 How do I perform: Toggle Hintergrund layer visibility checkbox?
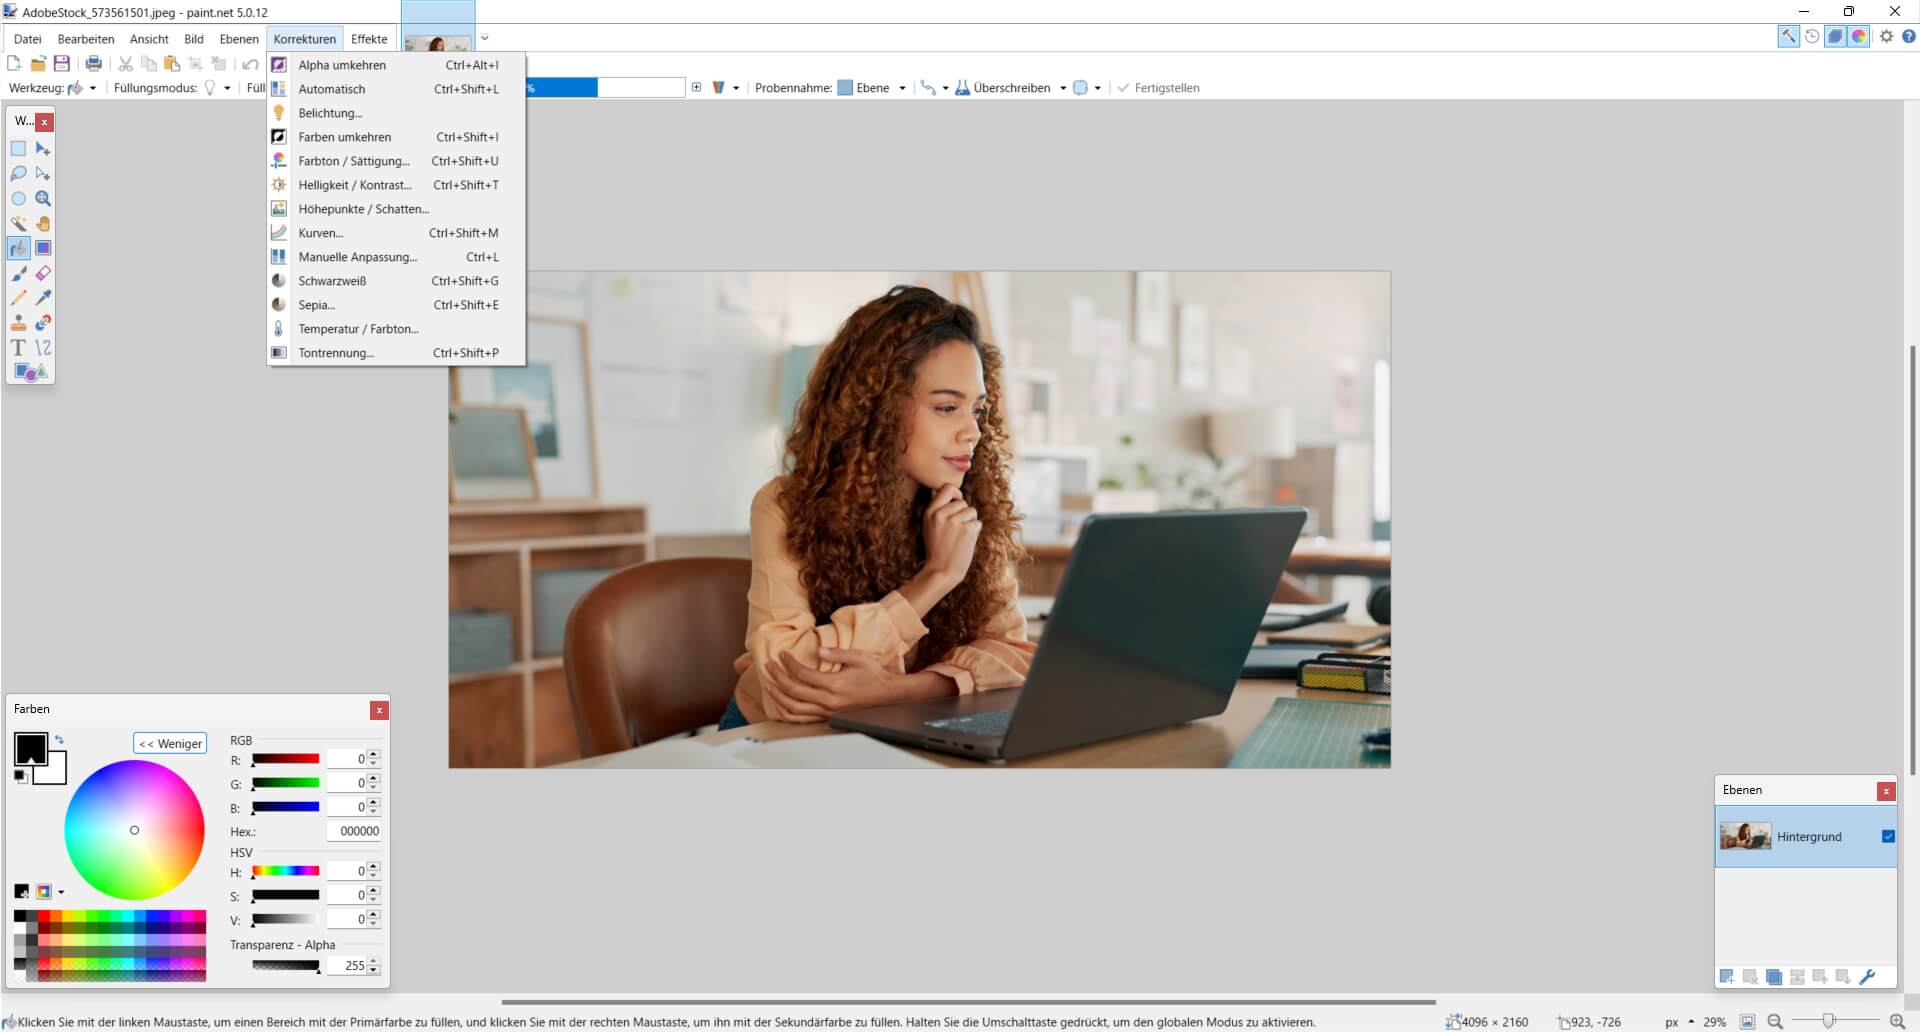[1888, 836]
